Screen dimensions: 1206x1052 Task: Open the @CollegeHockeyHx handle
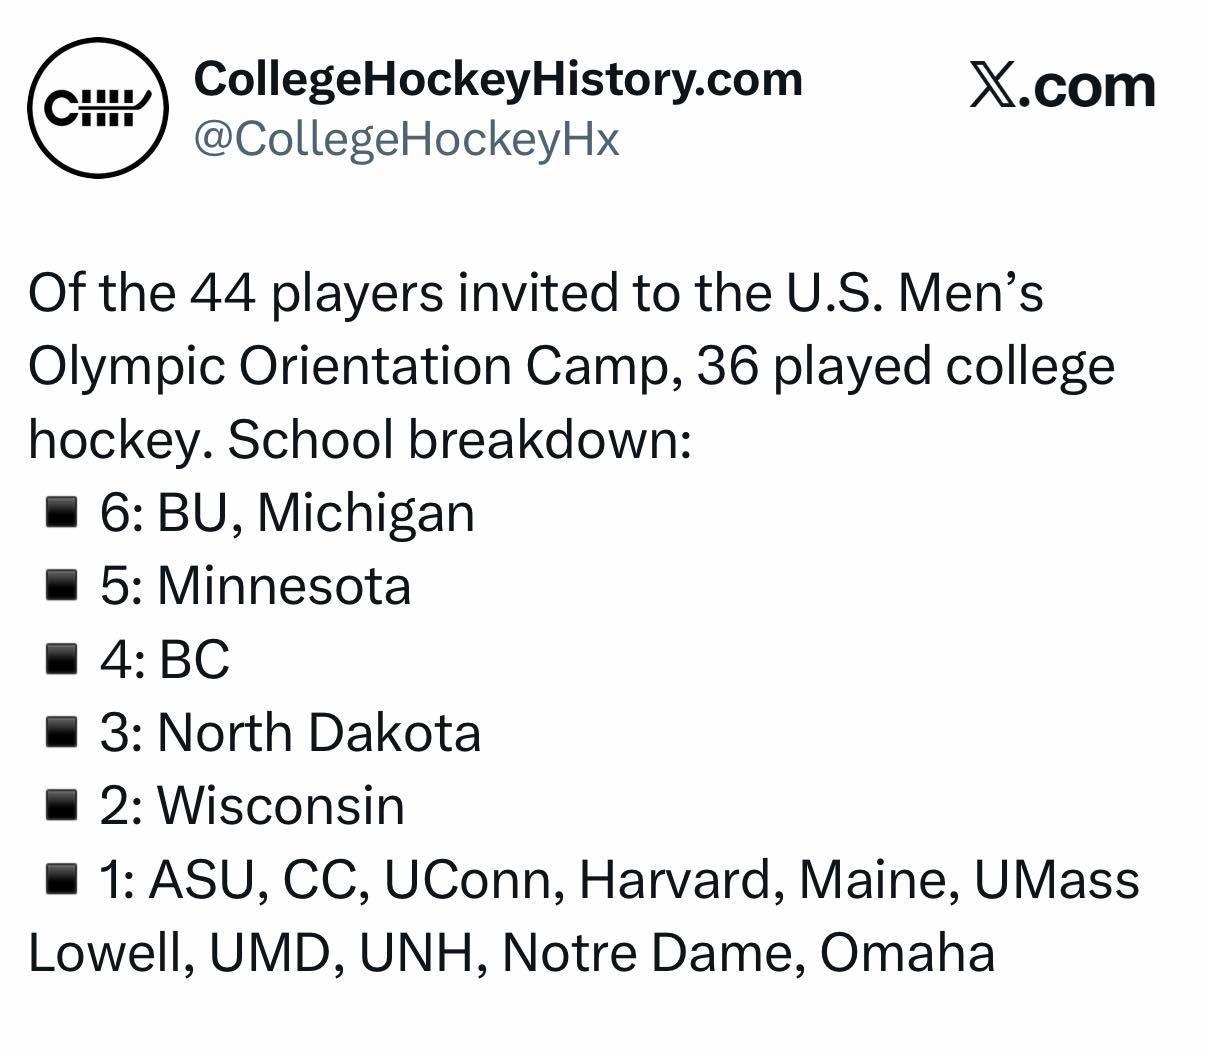tap(406, 140)
